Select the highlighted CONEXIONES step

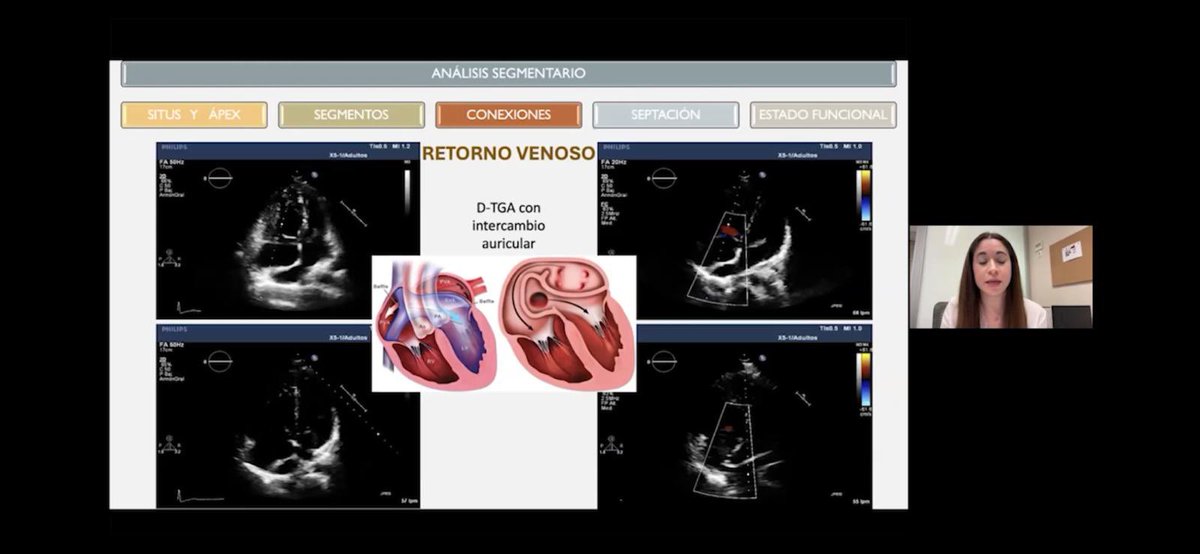(508, 115)
